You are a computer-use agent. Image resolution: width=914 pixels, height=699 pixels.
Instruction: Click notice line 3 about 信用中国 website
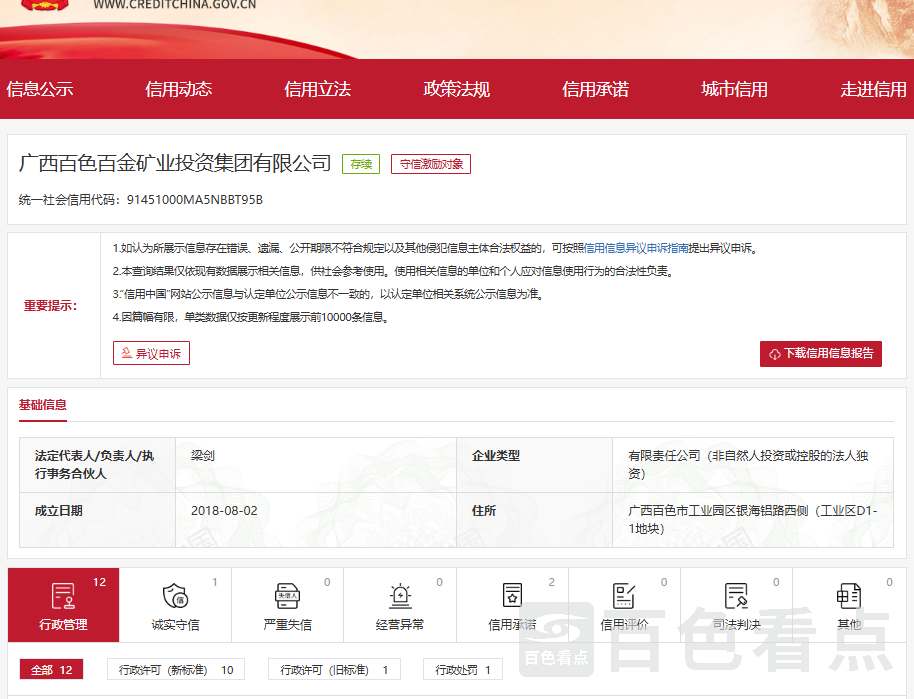pos(328,294)
